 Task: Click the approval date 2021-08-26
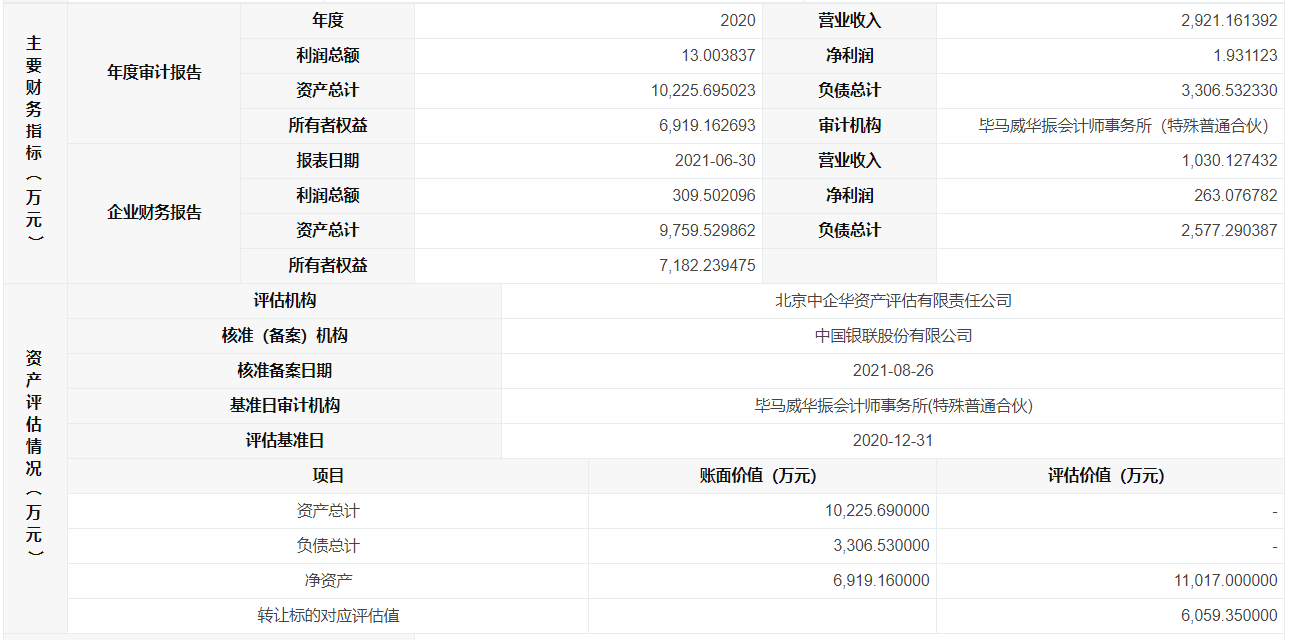tap(893, 371)
